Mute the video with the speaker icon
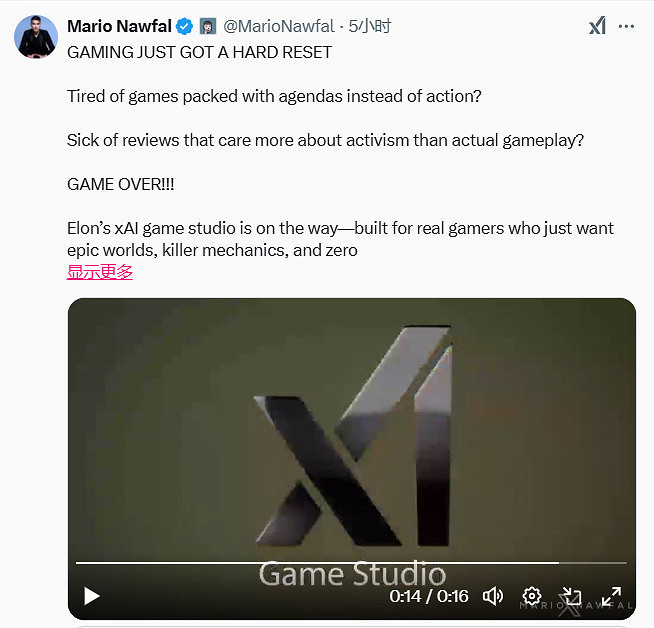The image size is (654, 628). tap(493, 596)
